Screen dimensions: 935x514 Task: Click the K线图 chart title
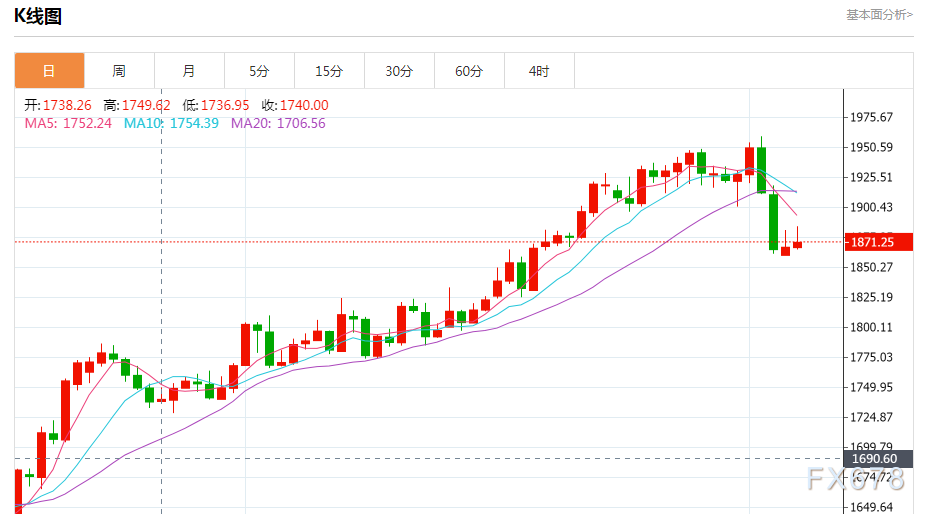point(38,16)
